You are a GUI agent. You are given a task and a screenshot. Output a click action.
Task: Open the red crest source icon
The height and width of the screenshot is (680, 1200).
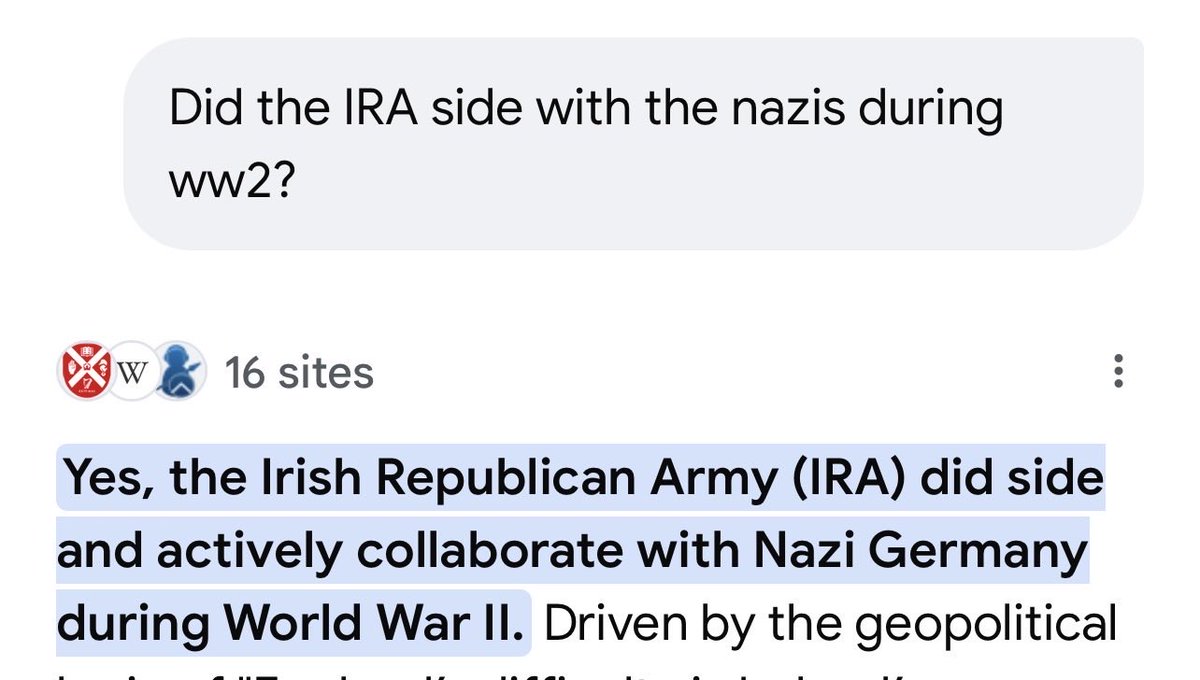click(x=83, y=372)
